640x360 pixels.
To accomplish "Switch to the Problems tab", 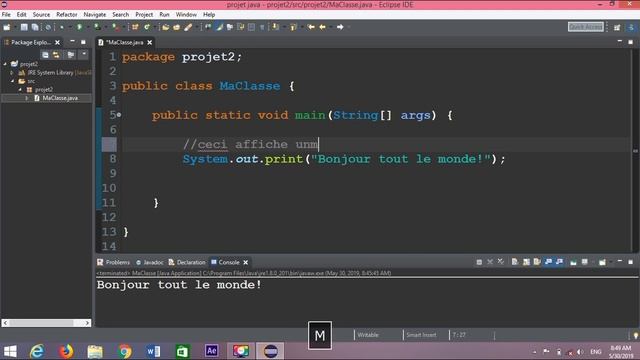I will point(113,262).
